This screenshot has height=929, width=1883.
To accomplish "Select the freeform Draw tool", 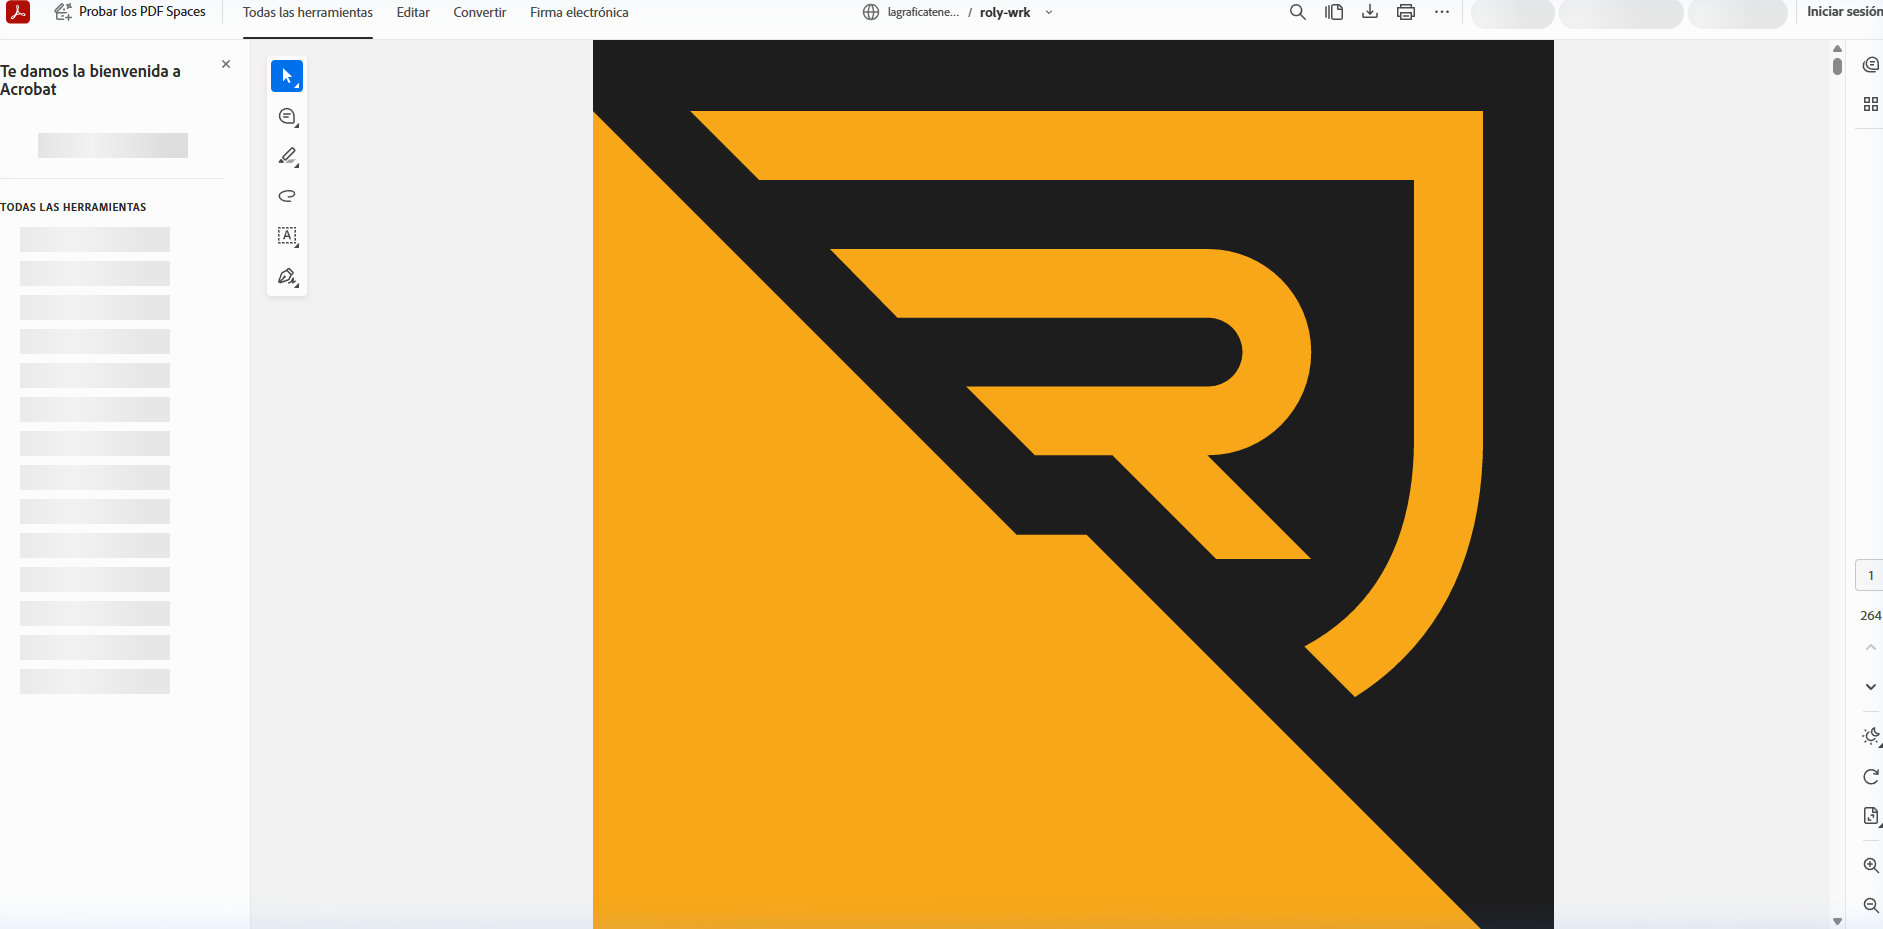I will coord(287,196).
